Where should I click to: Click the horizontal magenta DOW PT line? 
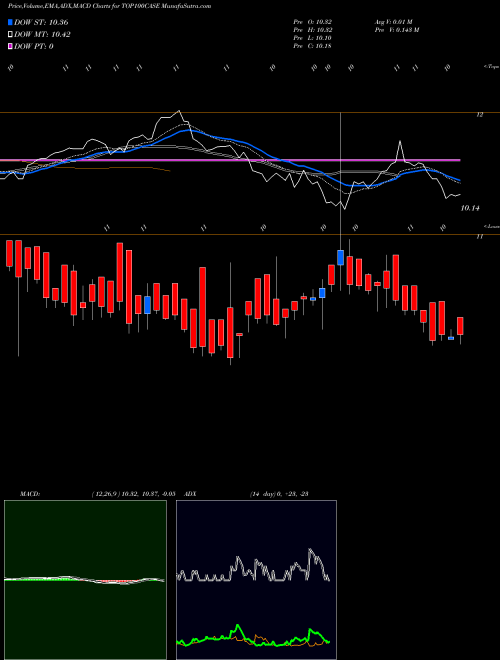click(230, 160)
